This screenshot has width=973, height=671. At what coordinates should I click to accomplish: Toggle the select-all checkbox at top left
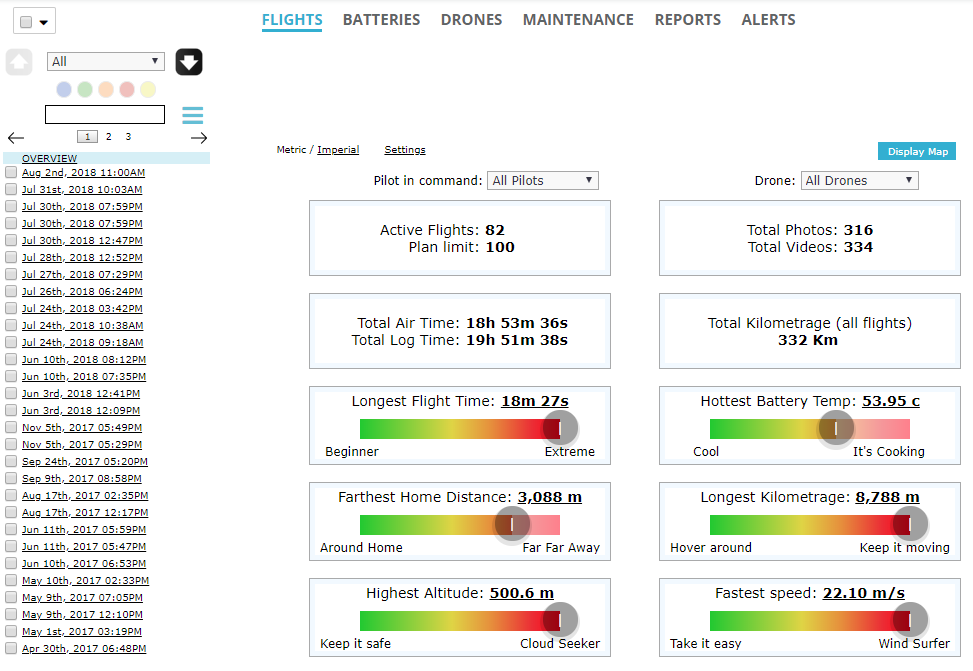pos(26,22)
